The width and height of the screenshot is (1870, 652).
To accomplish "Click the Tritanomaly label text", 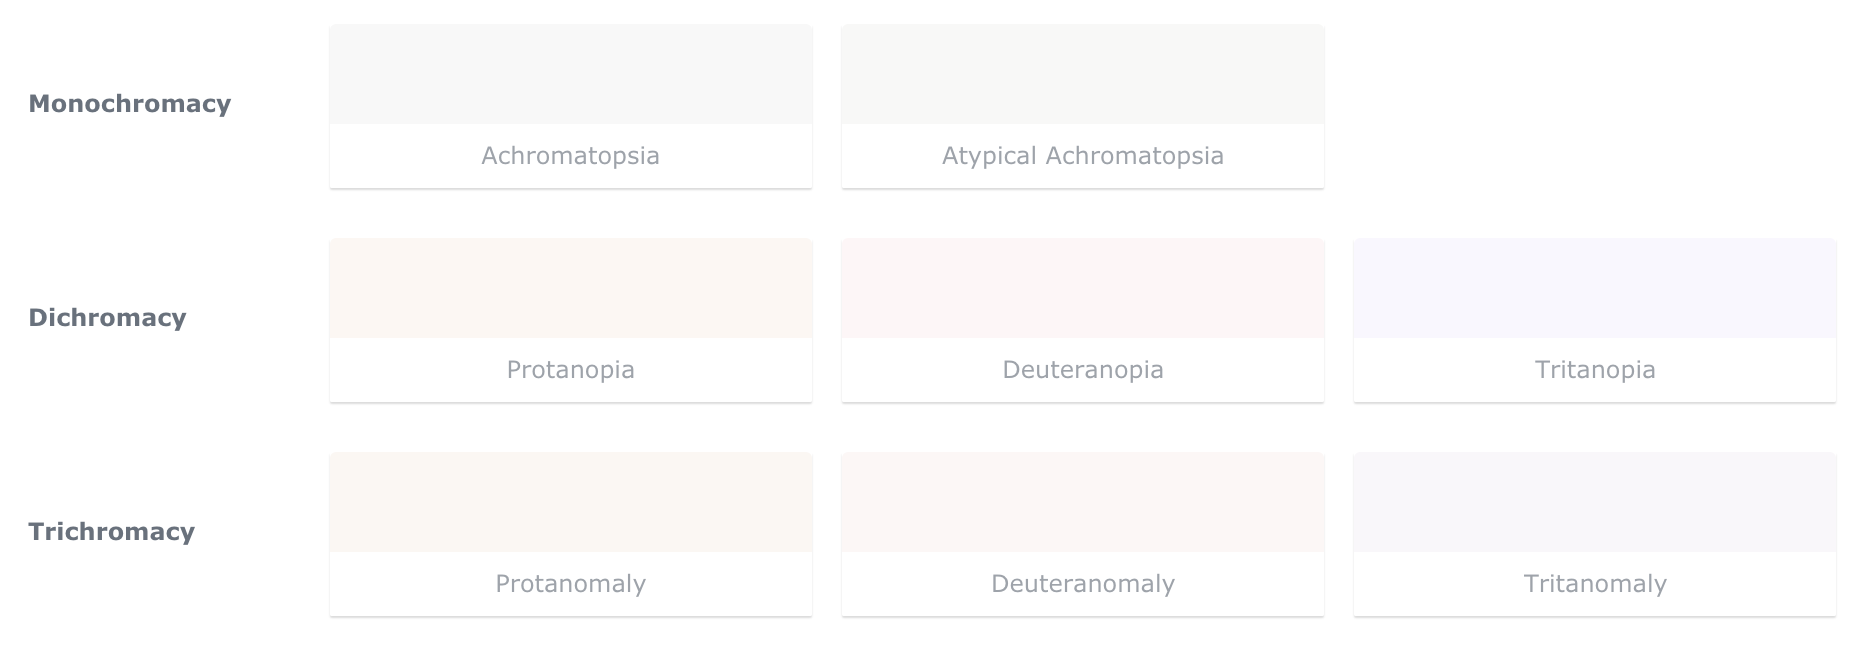I will [1595, 584].
